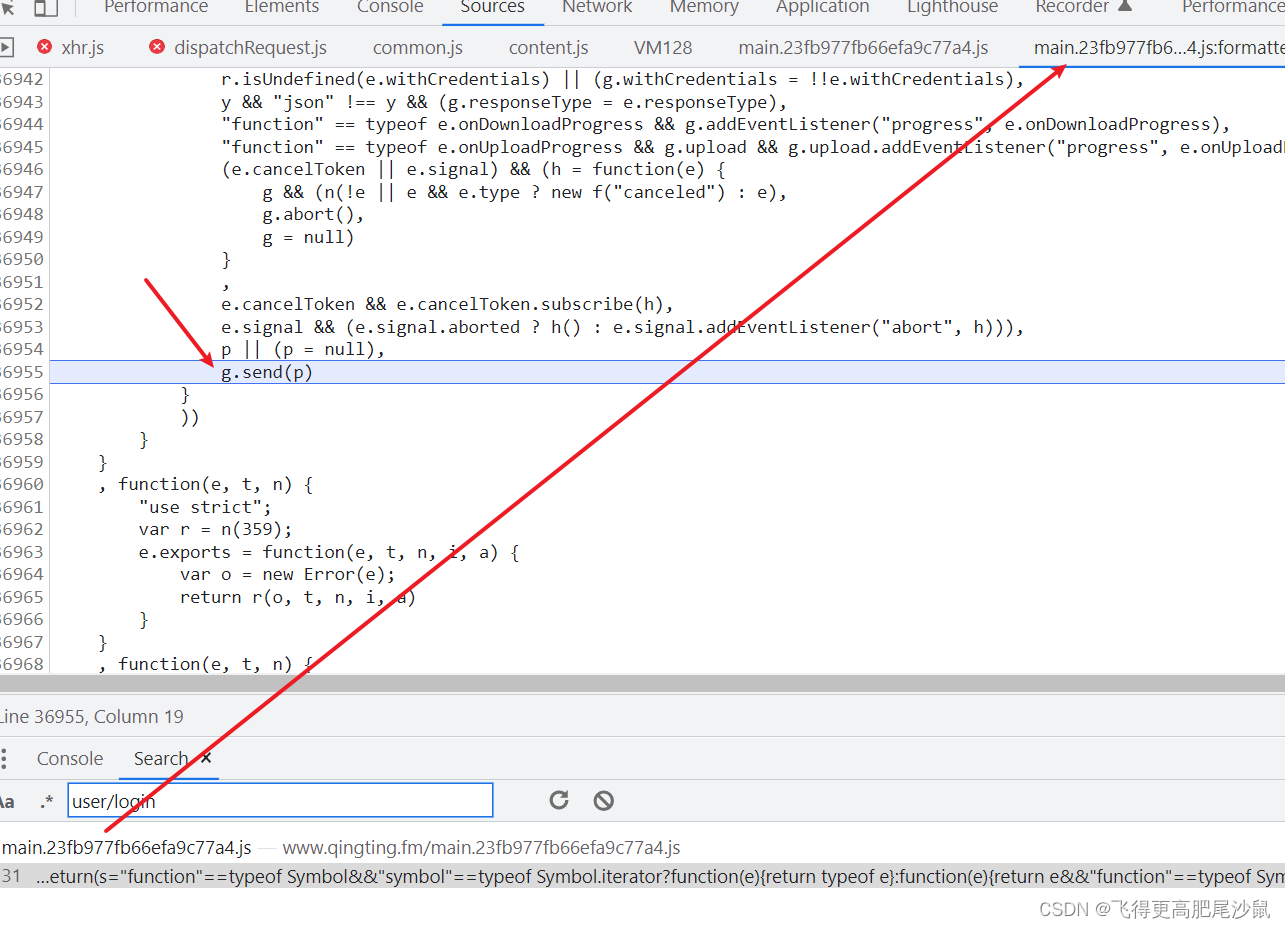Click the www.qingting.fm file path text

pyautogui.click(x=481, y=848)
